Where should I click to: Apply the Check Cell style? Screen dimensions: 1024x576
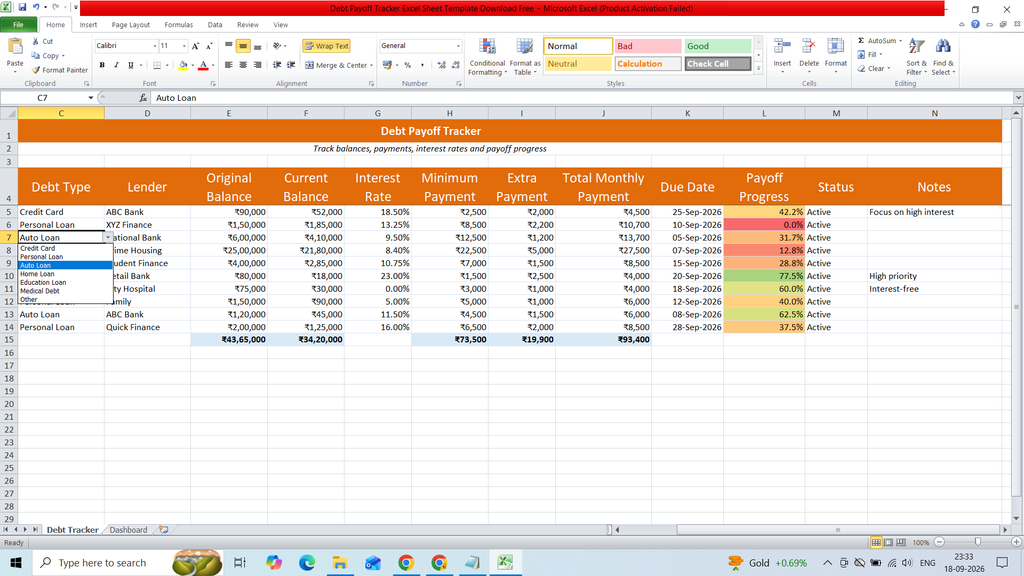718,64
